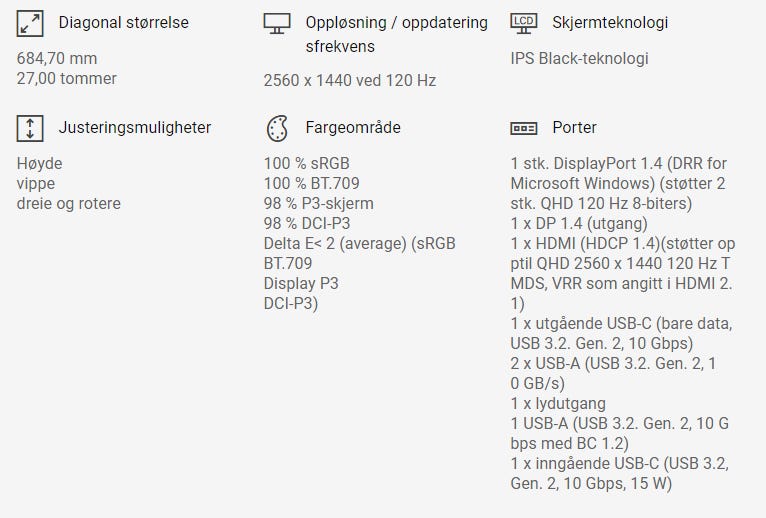766x518 pixels.
Task: Click the monitor resolution icon
Action: coord(277,23)
